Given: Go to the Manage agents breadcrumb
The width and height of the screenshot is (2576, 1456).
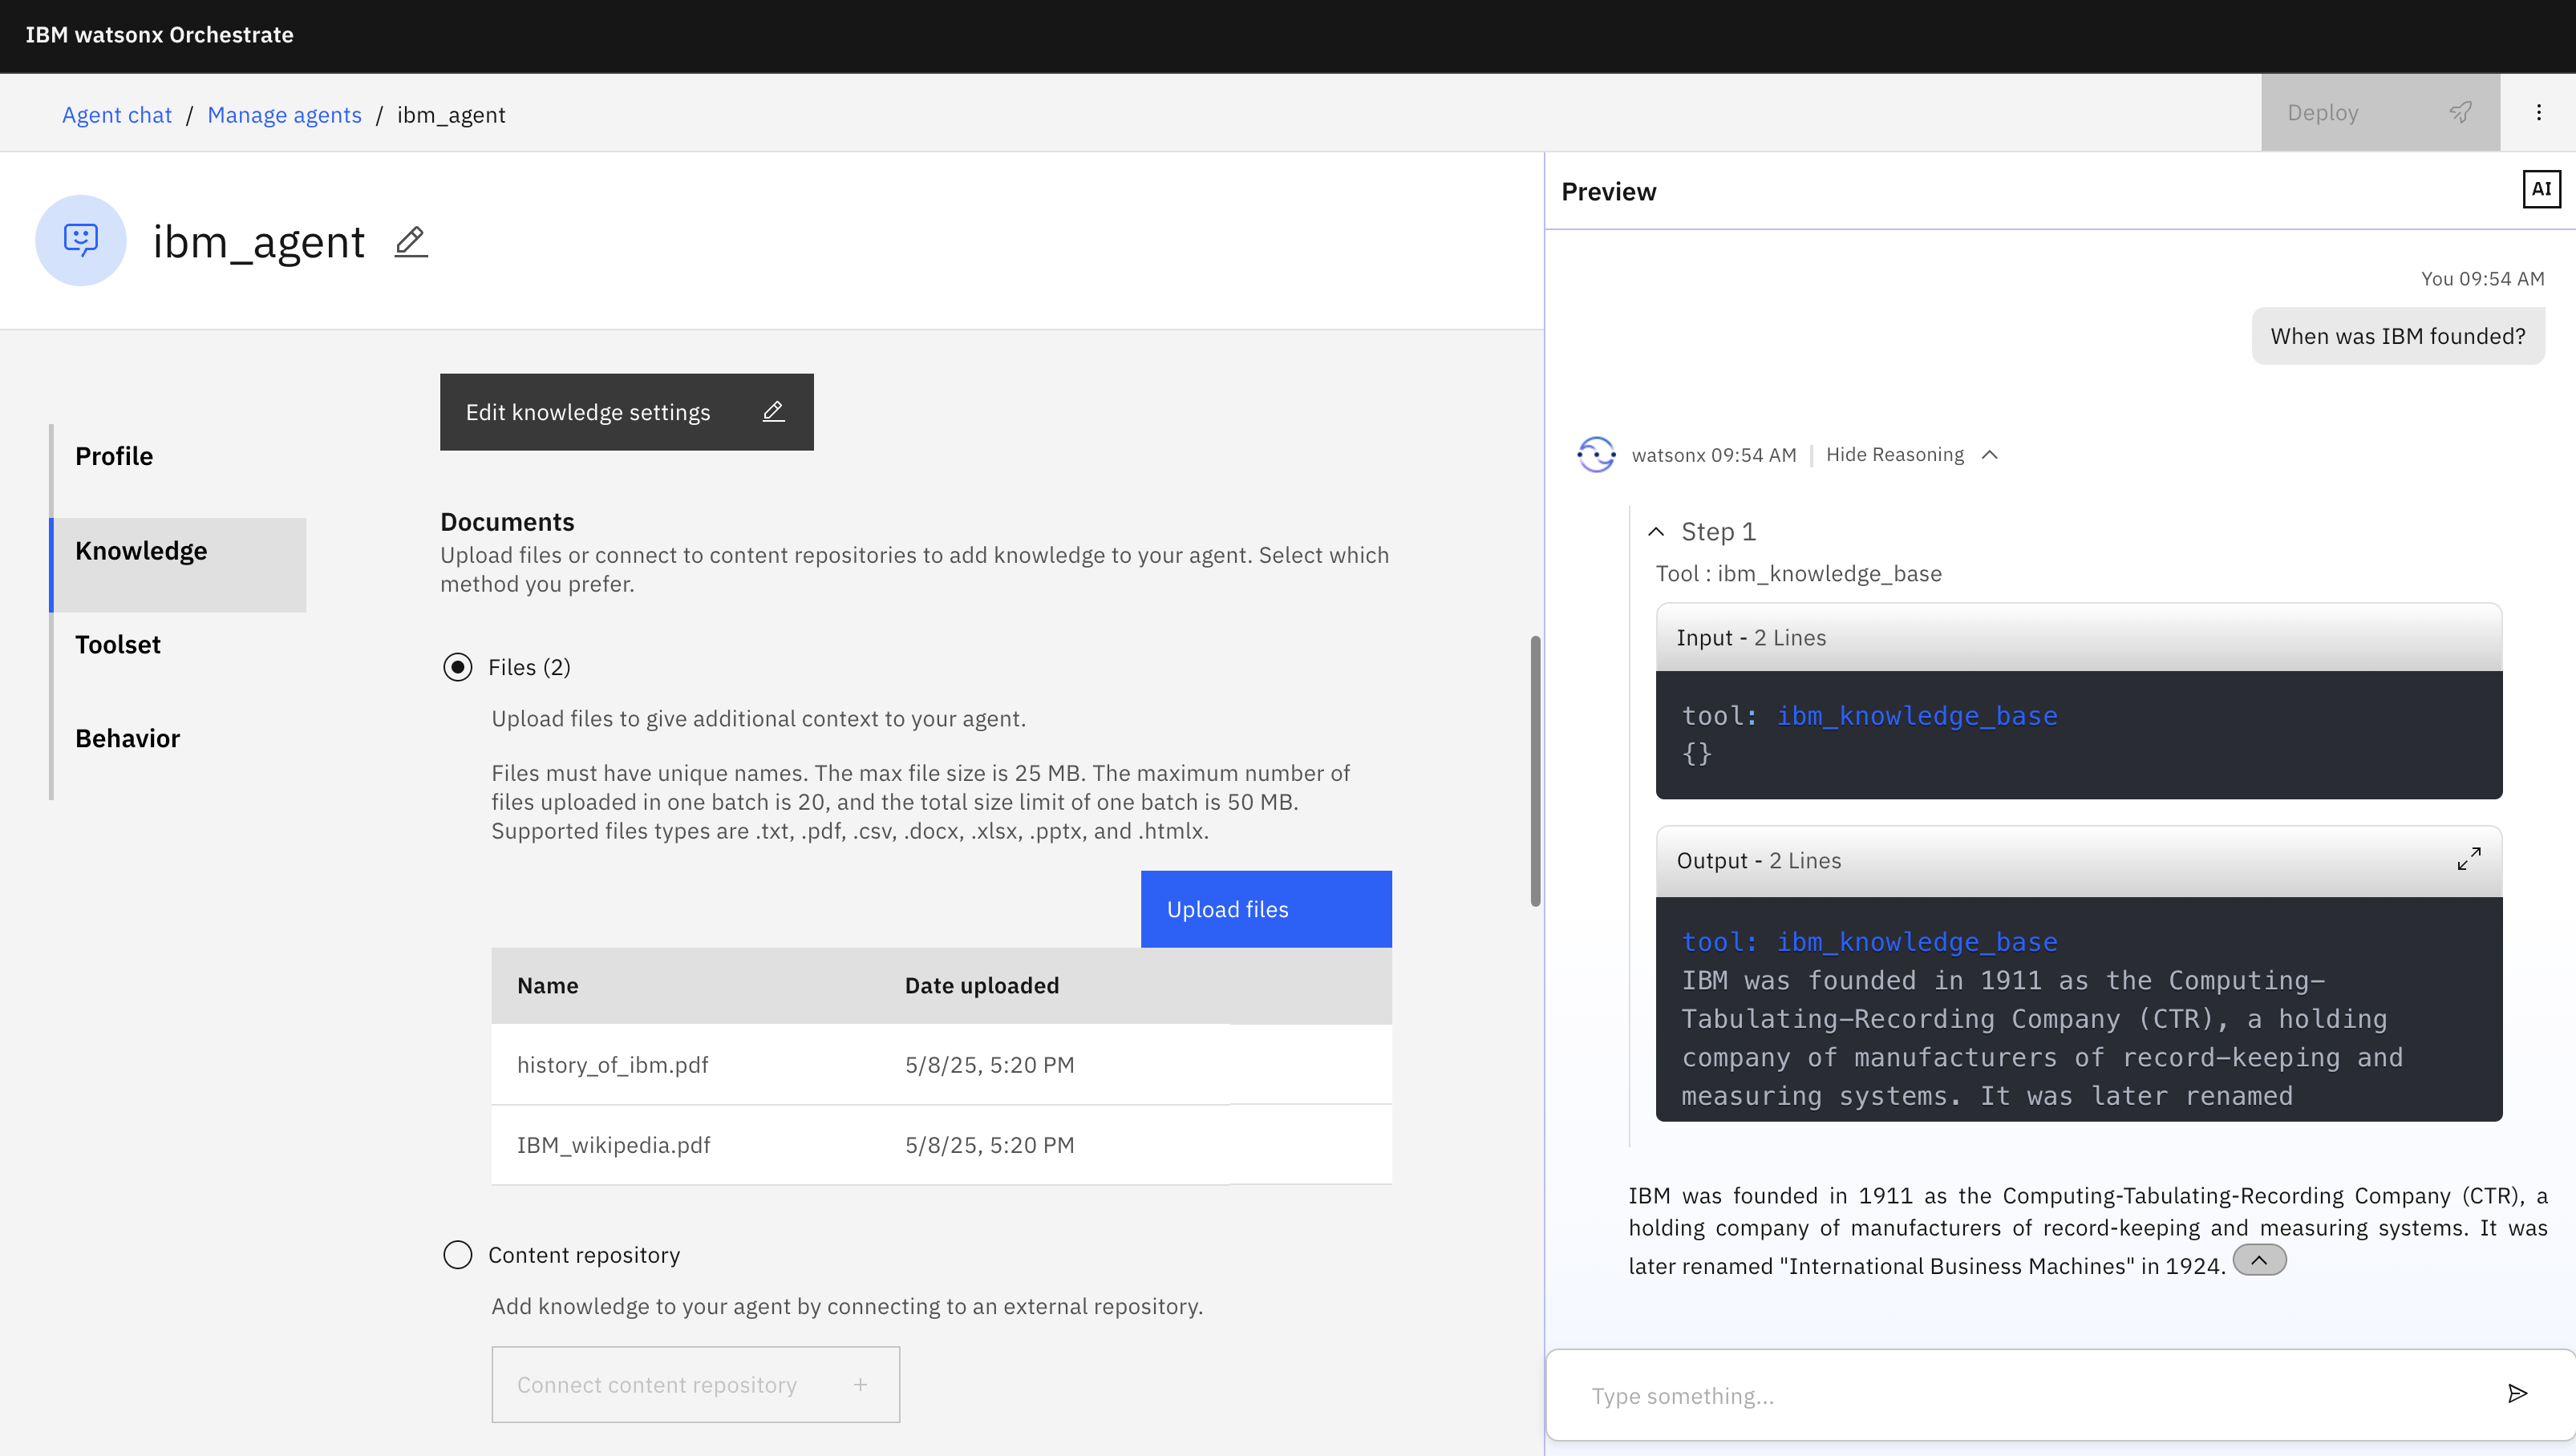Looking at the screenshot, I should pyautogui.click(x=284, y=115).
